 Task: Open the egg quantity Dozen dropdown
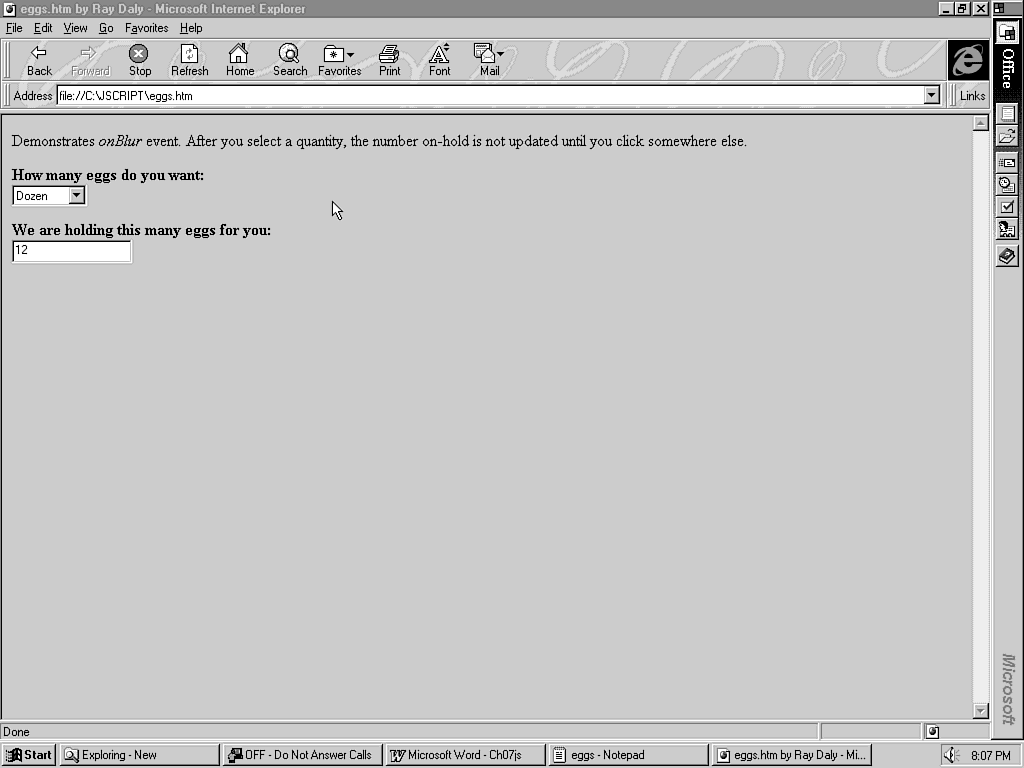tap(49, 195)
